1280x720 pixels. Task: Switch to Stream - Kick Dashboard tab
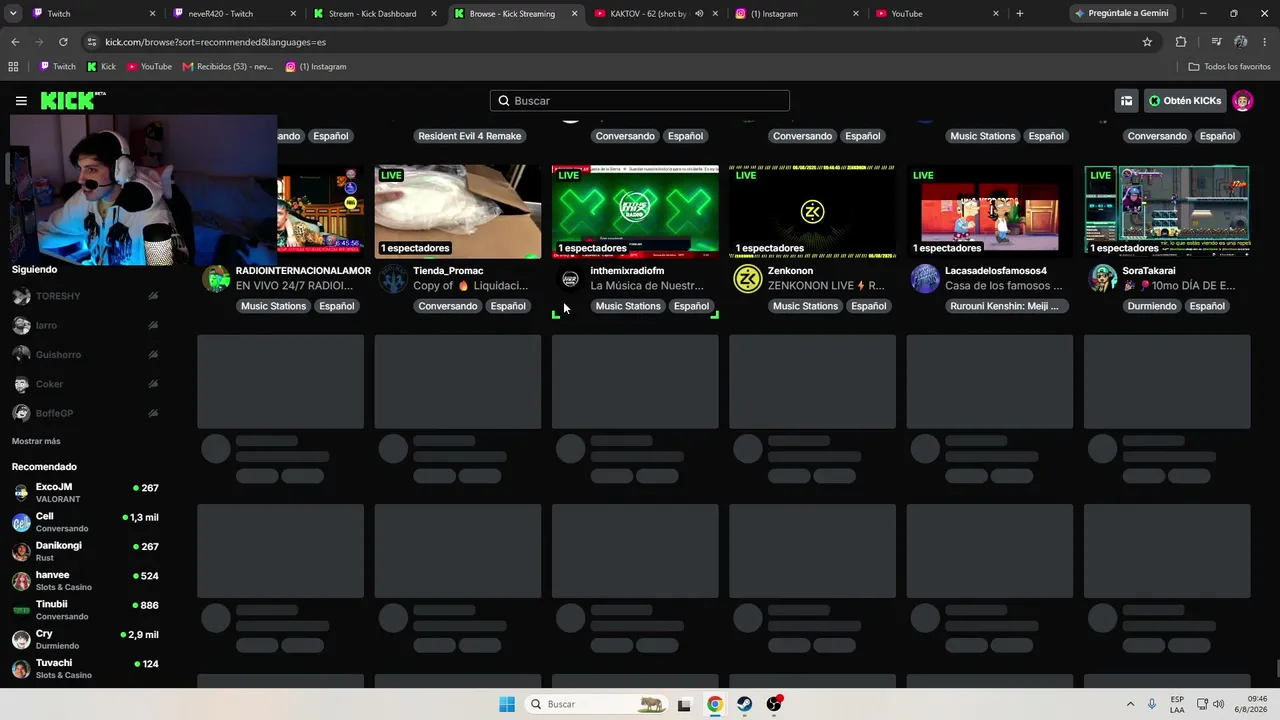click(375, 14)
